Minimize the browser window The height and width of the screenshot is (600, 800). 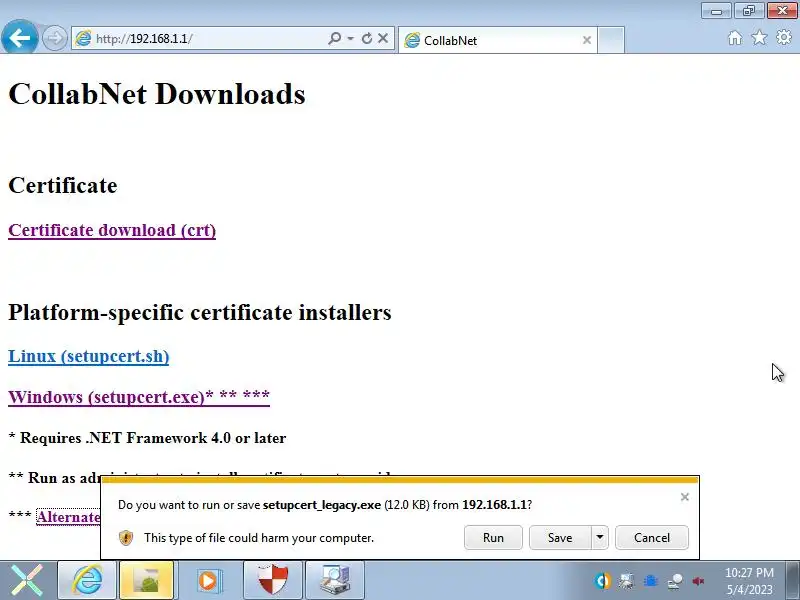tap(716, 11)
